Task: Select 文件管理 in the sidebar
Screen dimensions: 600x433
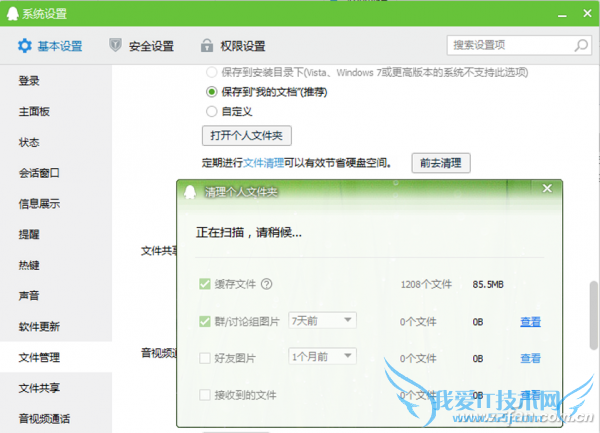Action: click(x=56, y=357)
